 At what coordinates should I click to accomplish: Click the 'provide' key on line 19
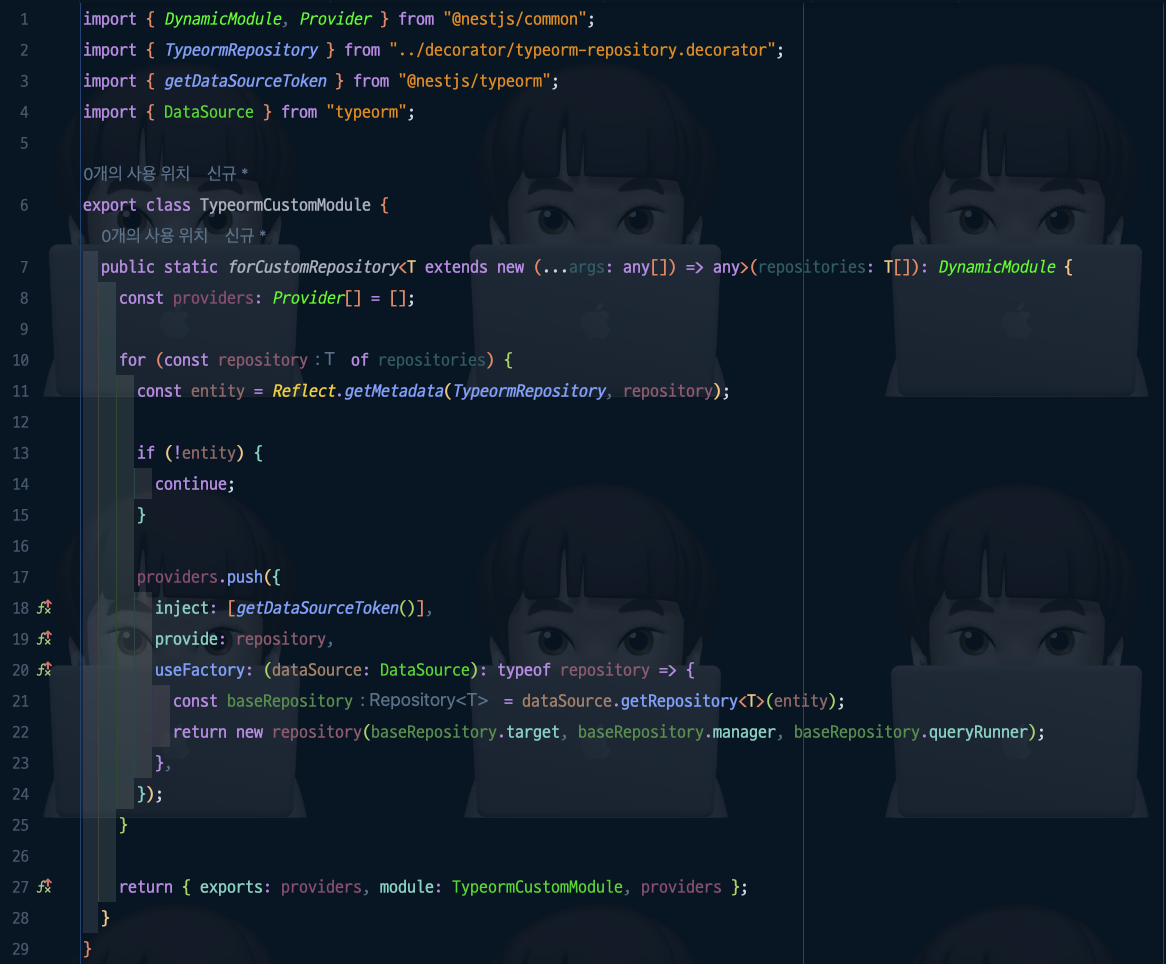pos(186,639)
